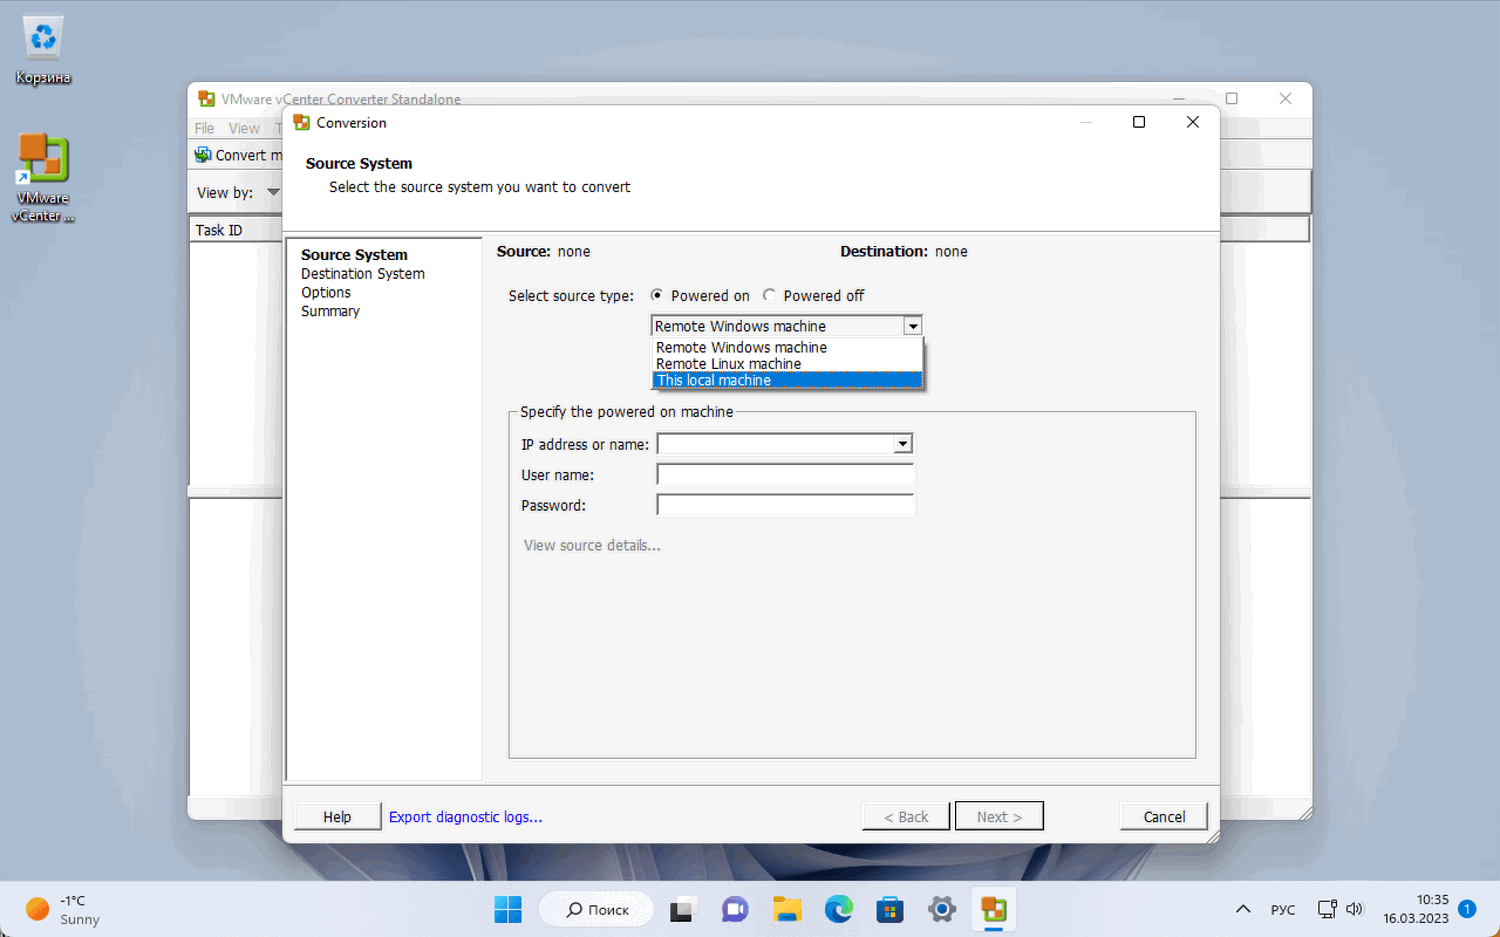The image size is (1500, 937).
Task: Click VMware Converter taskbar icon
Action: point(994,910)
